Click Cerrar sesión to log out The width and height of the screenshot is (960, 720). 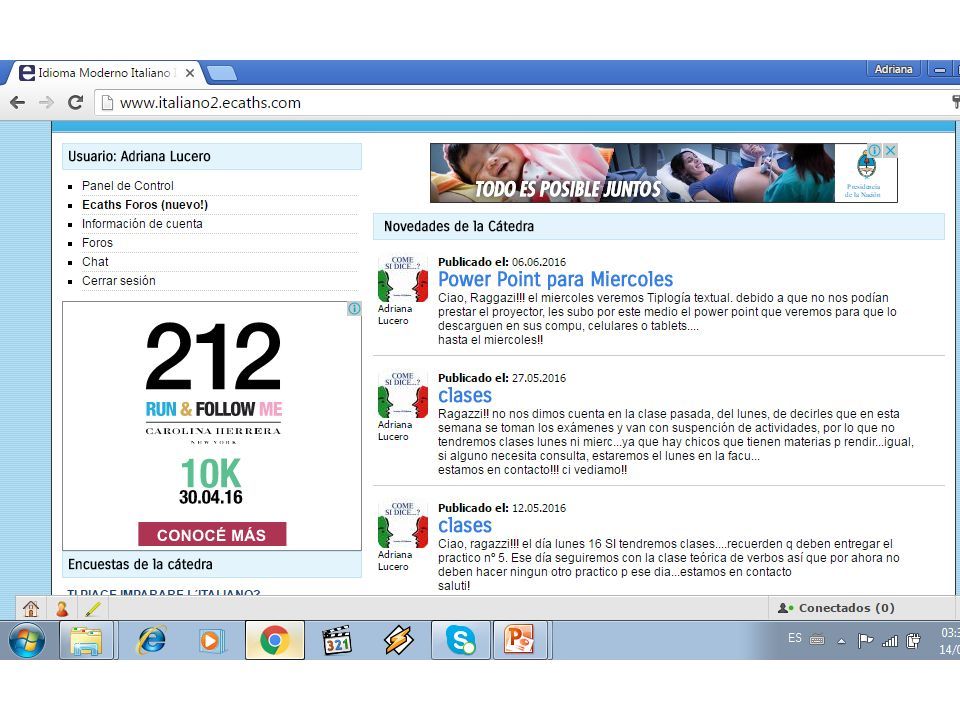tap(119, 280)
